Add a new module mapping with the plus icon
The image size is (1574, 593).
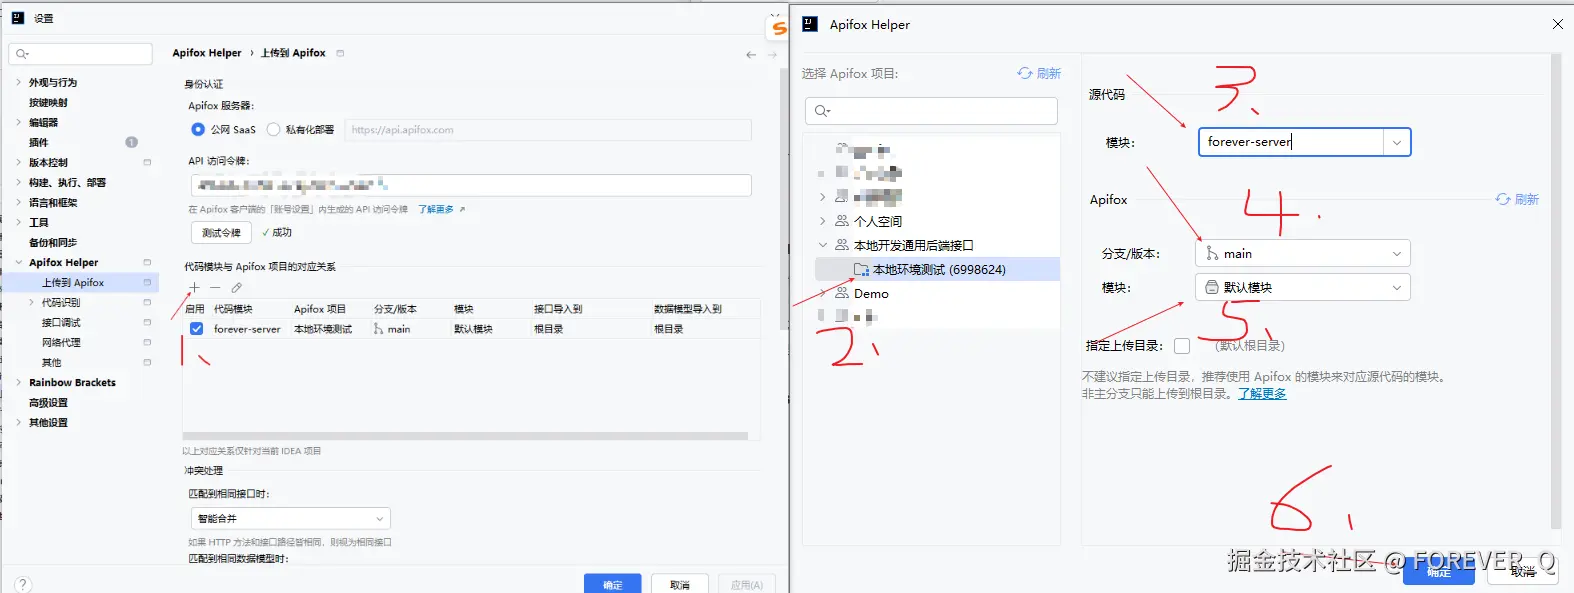tap(194, 288)
